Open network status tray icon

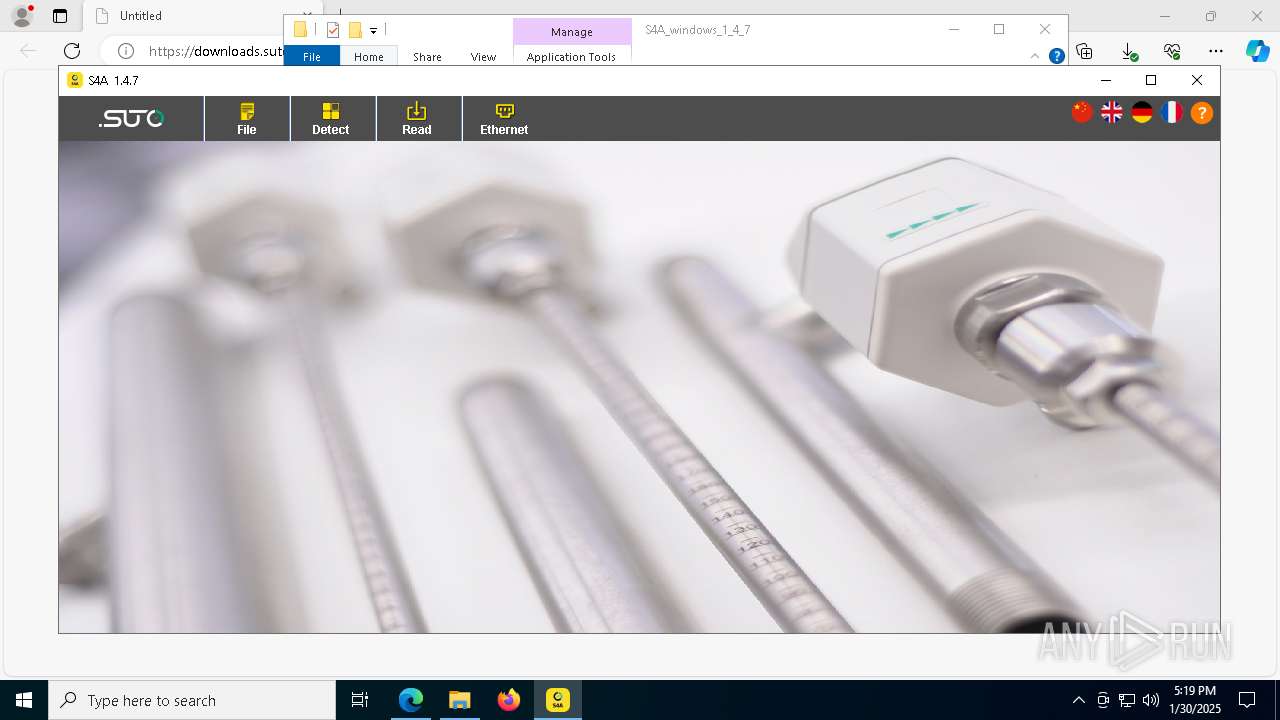click(1127, 700)
